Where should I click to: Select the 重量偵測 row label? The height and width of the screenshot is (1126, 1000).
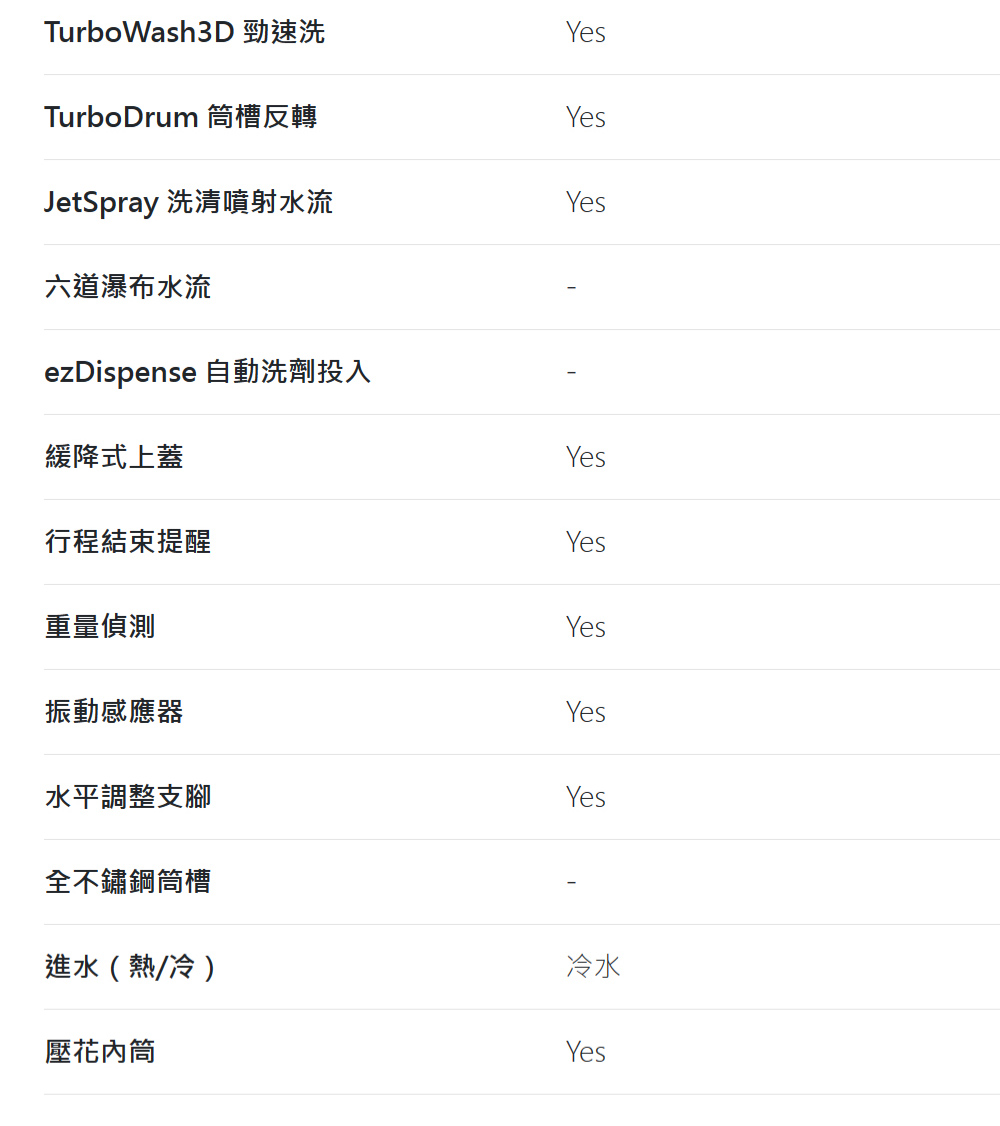click(x=100, y=627)
